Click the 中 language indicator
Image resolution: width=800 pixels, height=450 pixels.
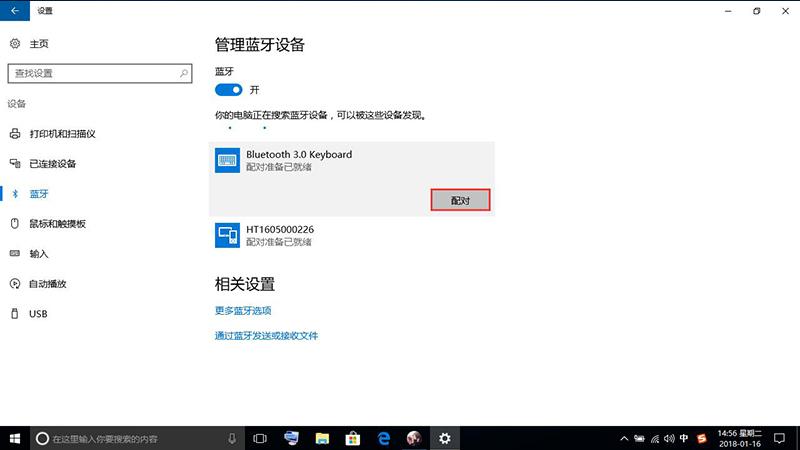pyautogui.click(x=684, y=438)
